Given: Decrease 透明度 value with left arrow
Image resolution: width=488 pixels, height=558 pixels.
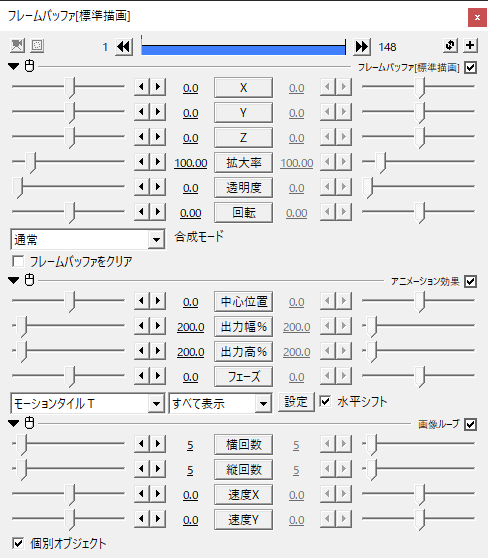Looking at the screenshot, I should 142,187.
